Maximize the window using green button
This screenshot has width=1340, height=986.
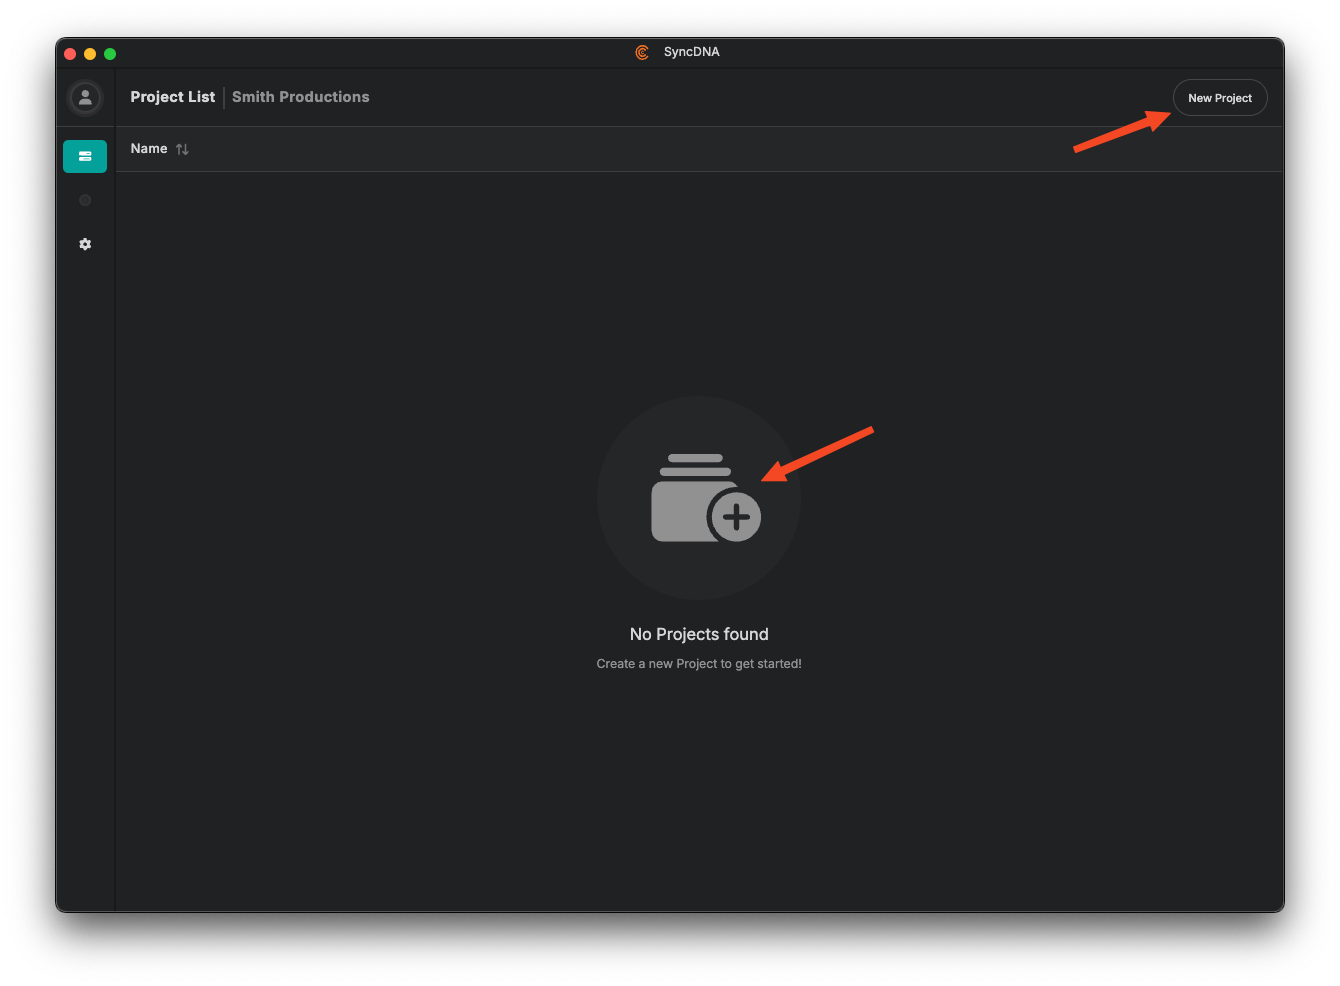[110, 54]
